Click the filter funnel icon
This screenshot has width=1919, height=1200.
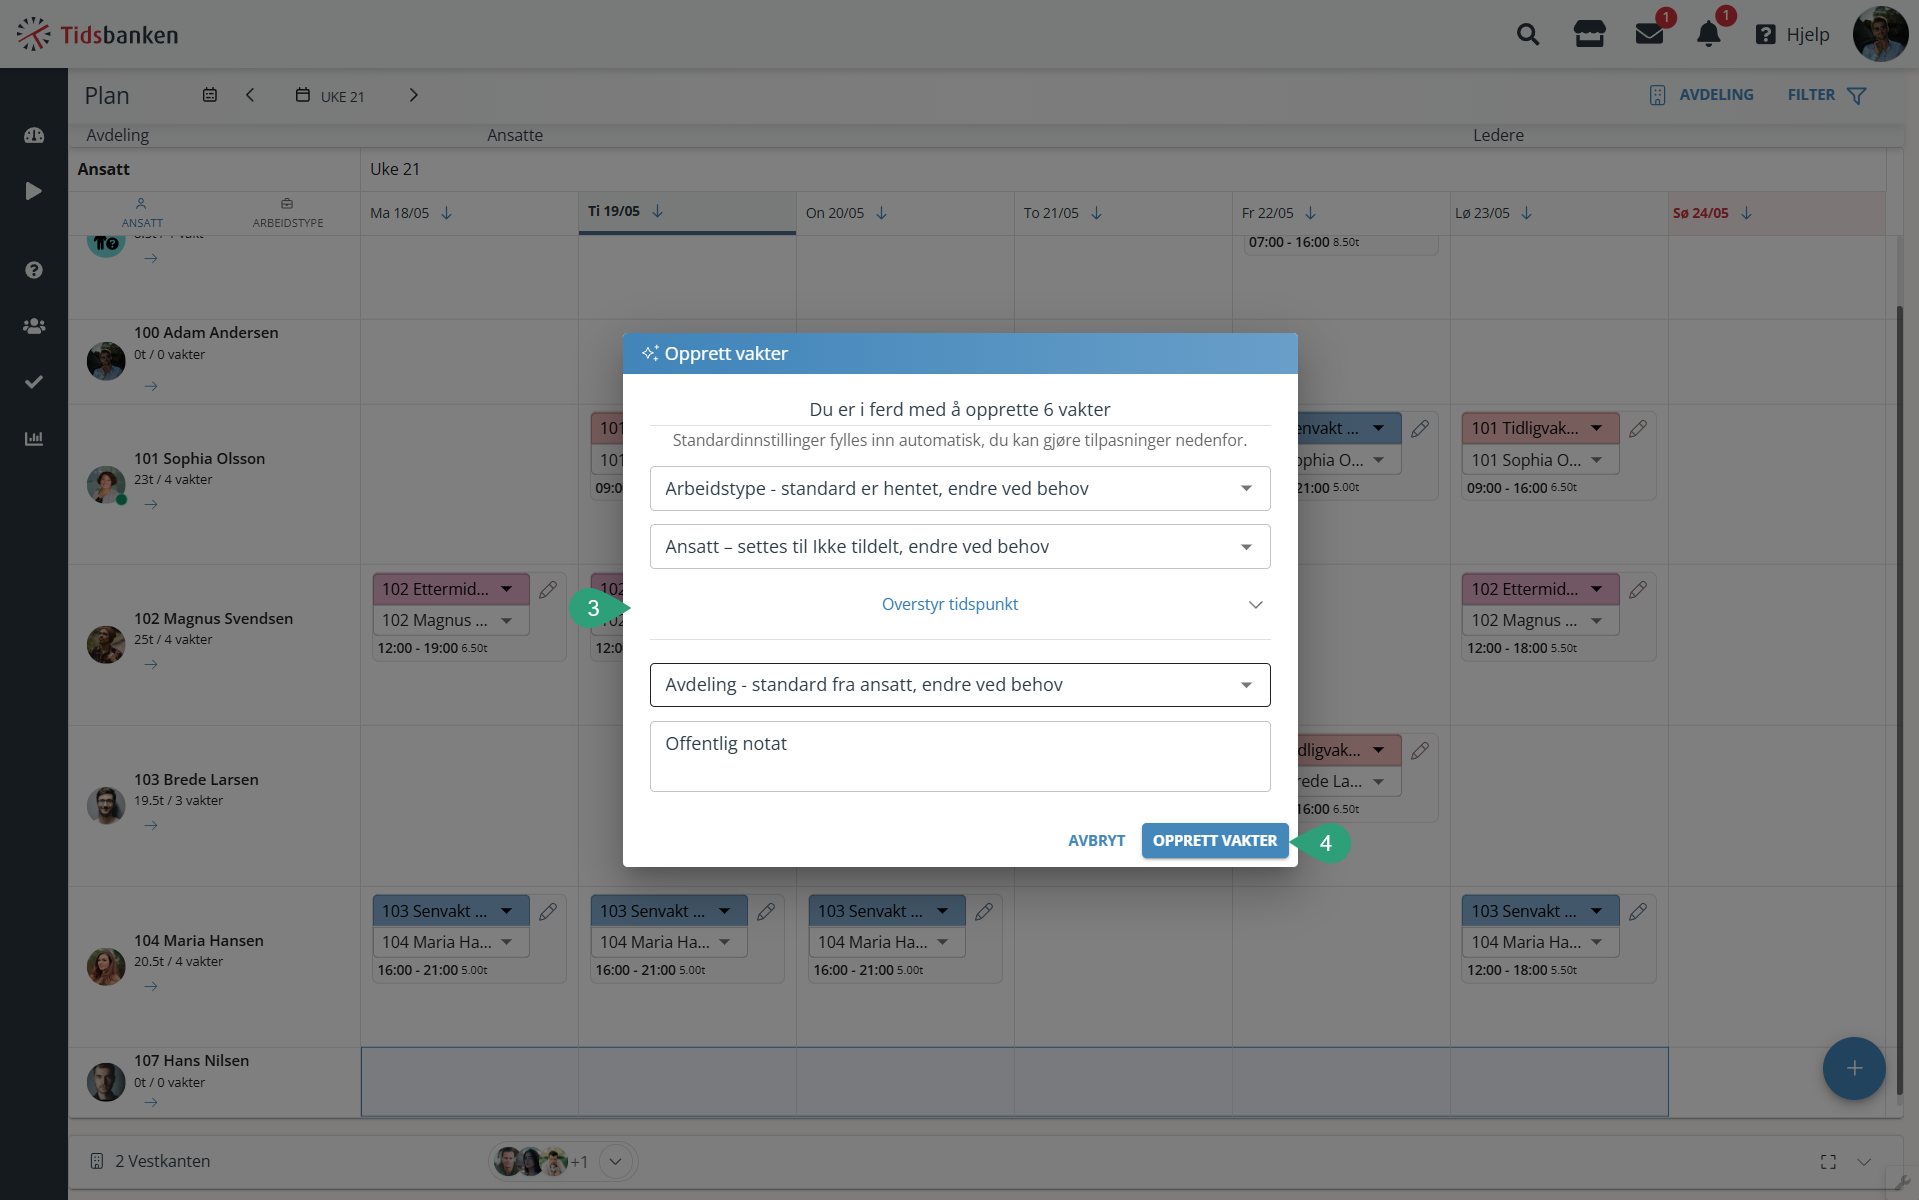[x=1857, y=95]
